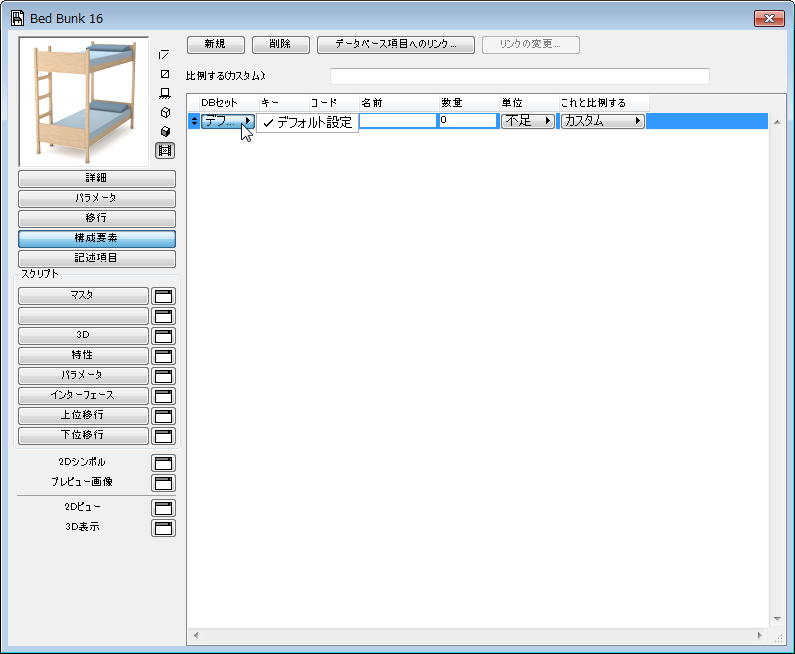The height and width of the screenshot is (654, 795).
Task: Open the DBセット dropdown showing デフ...
Action: [228, 121]
